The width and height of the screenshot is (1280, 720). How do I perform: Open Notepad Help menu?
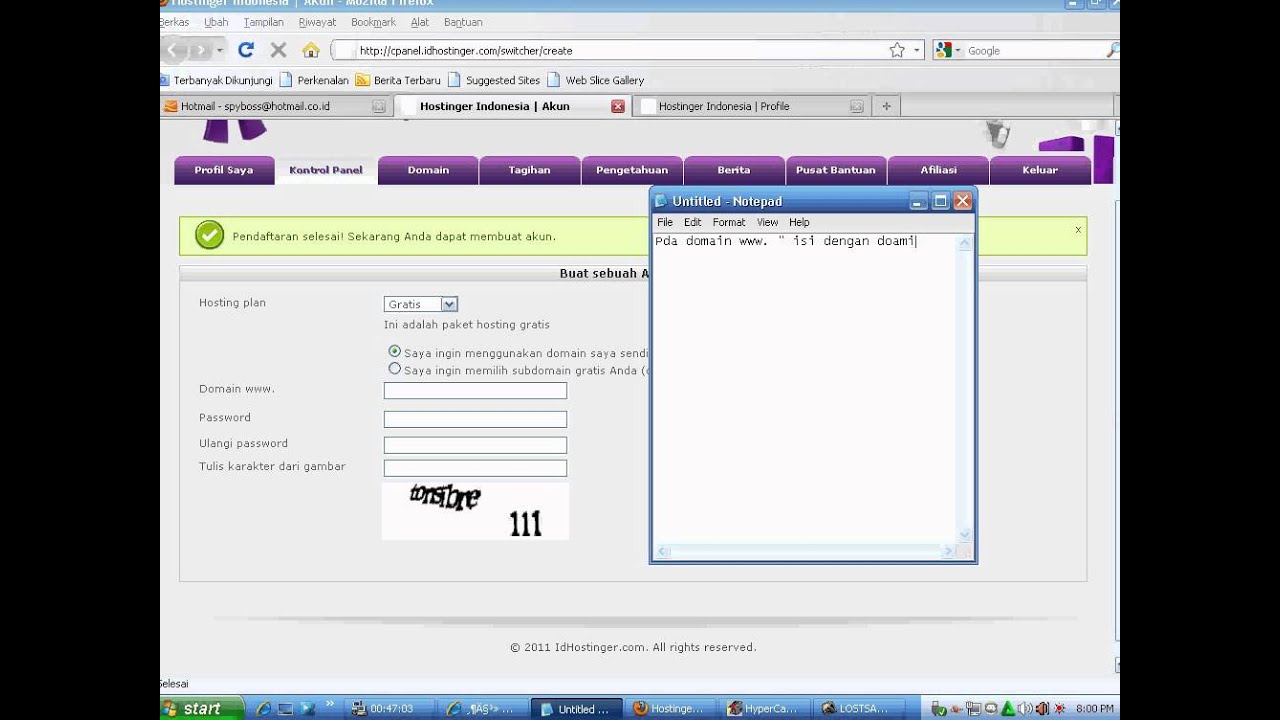coord(799,222)
